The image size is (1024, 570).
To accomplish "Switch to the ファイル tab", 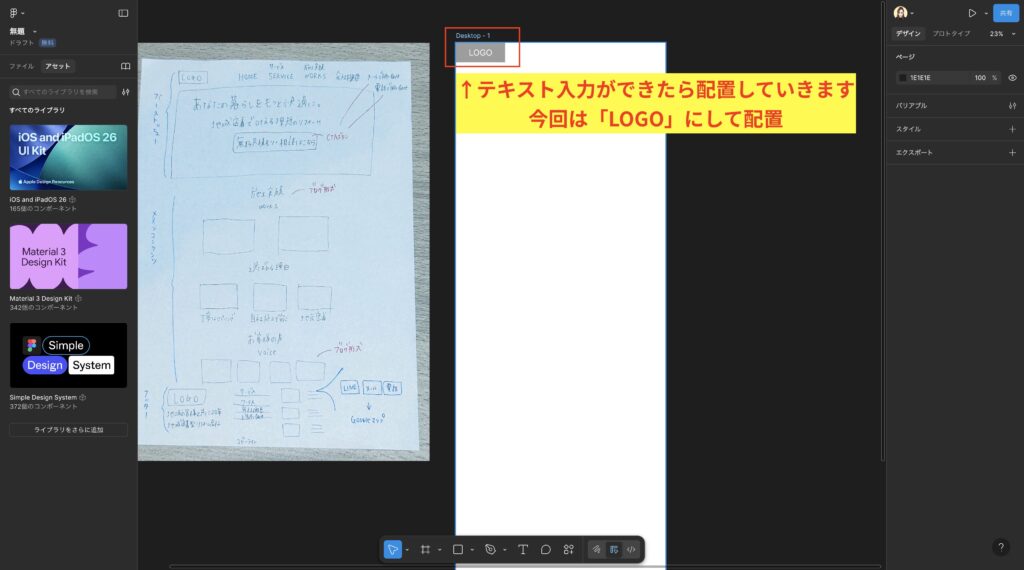I will (x=21, y=66).
